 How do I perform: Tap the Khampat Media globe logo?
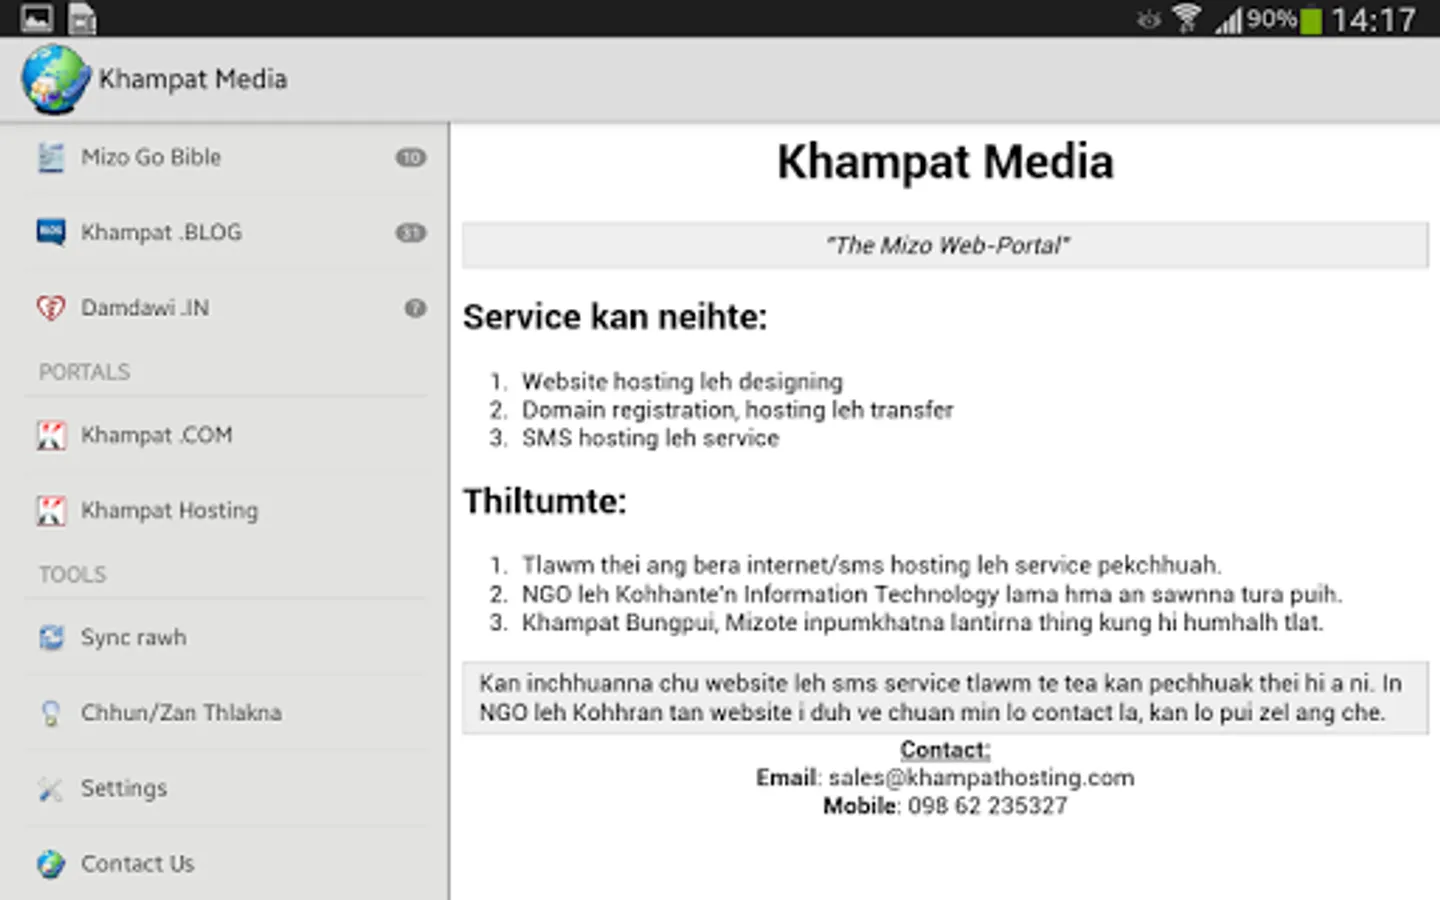click(55, 79)
